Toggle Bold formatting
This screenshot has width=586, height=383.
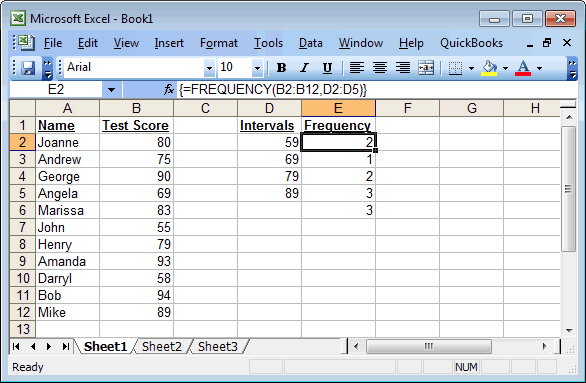(281, 68)
